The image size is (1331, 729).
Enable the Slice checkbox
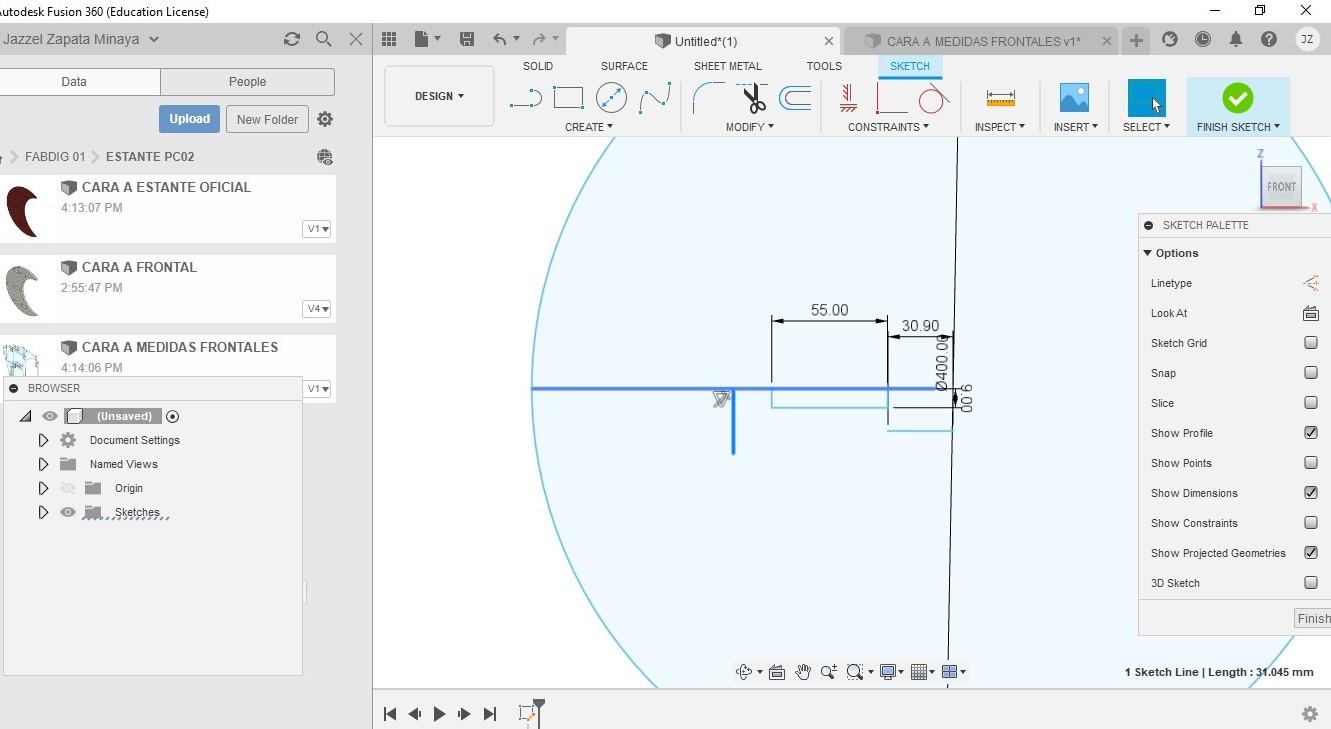(x=1311, y=403)
